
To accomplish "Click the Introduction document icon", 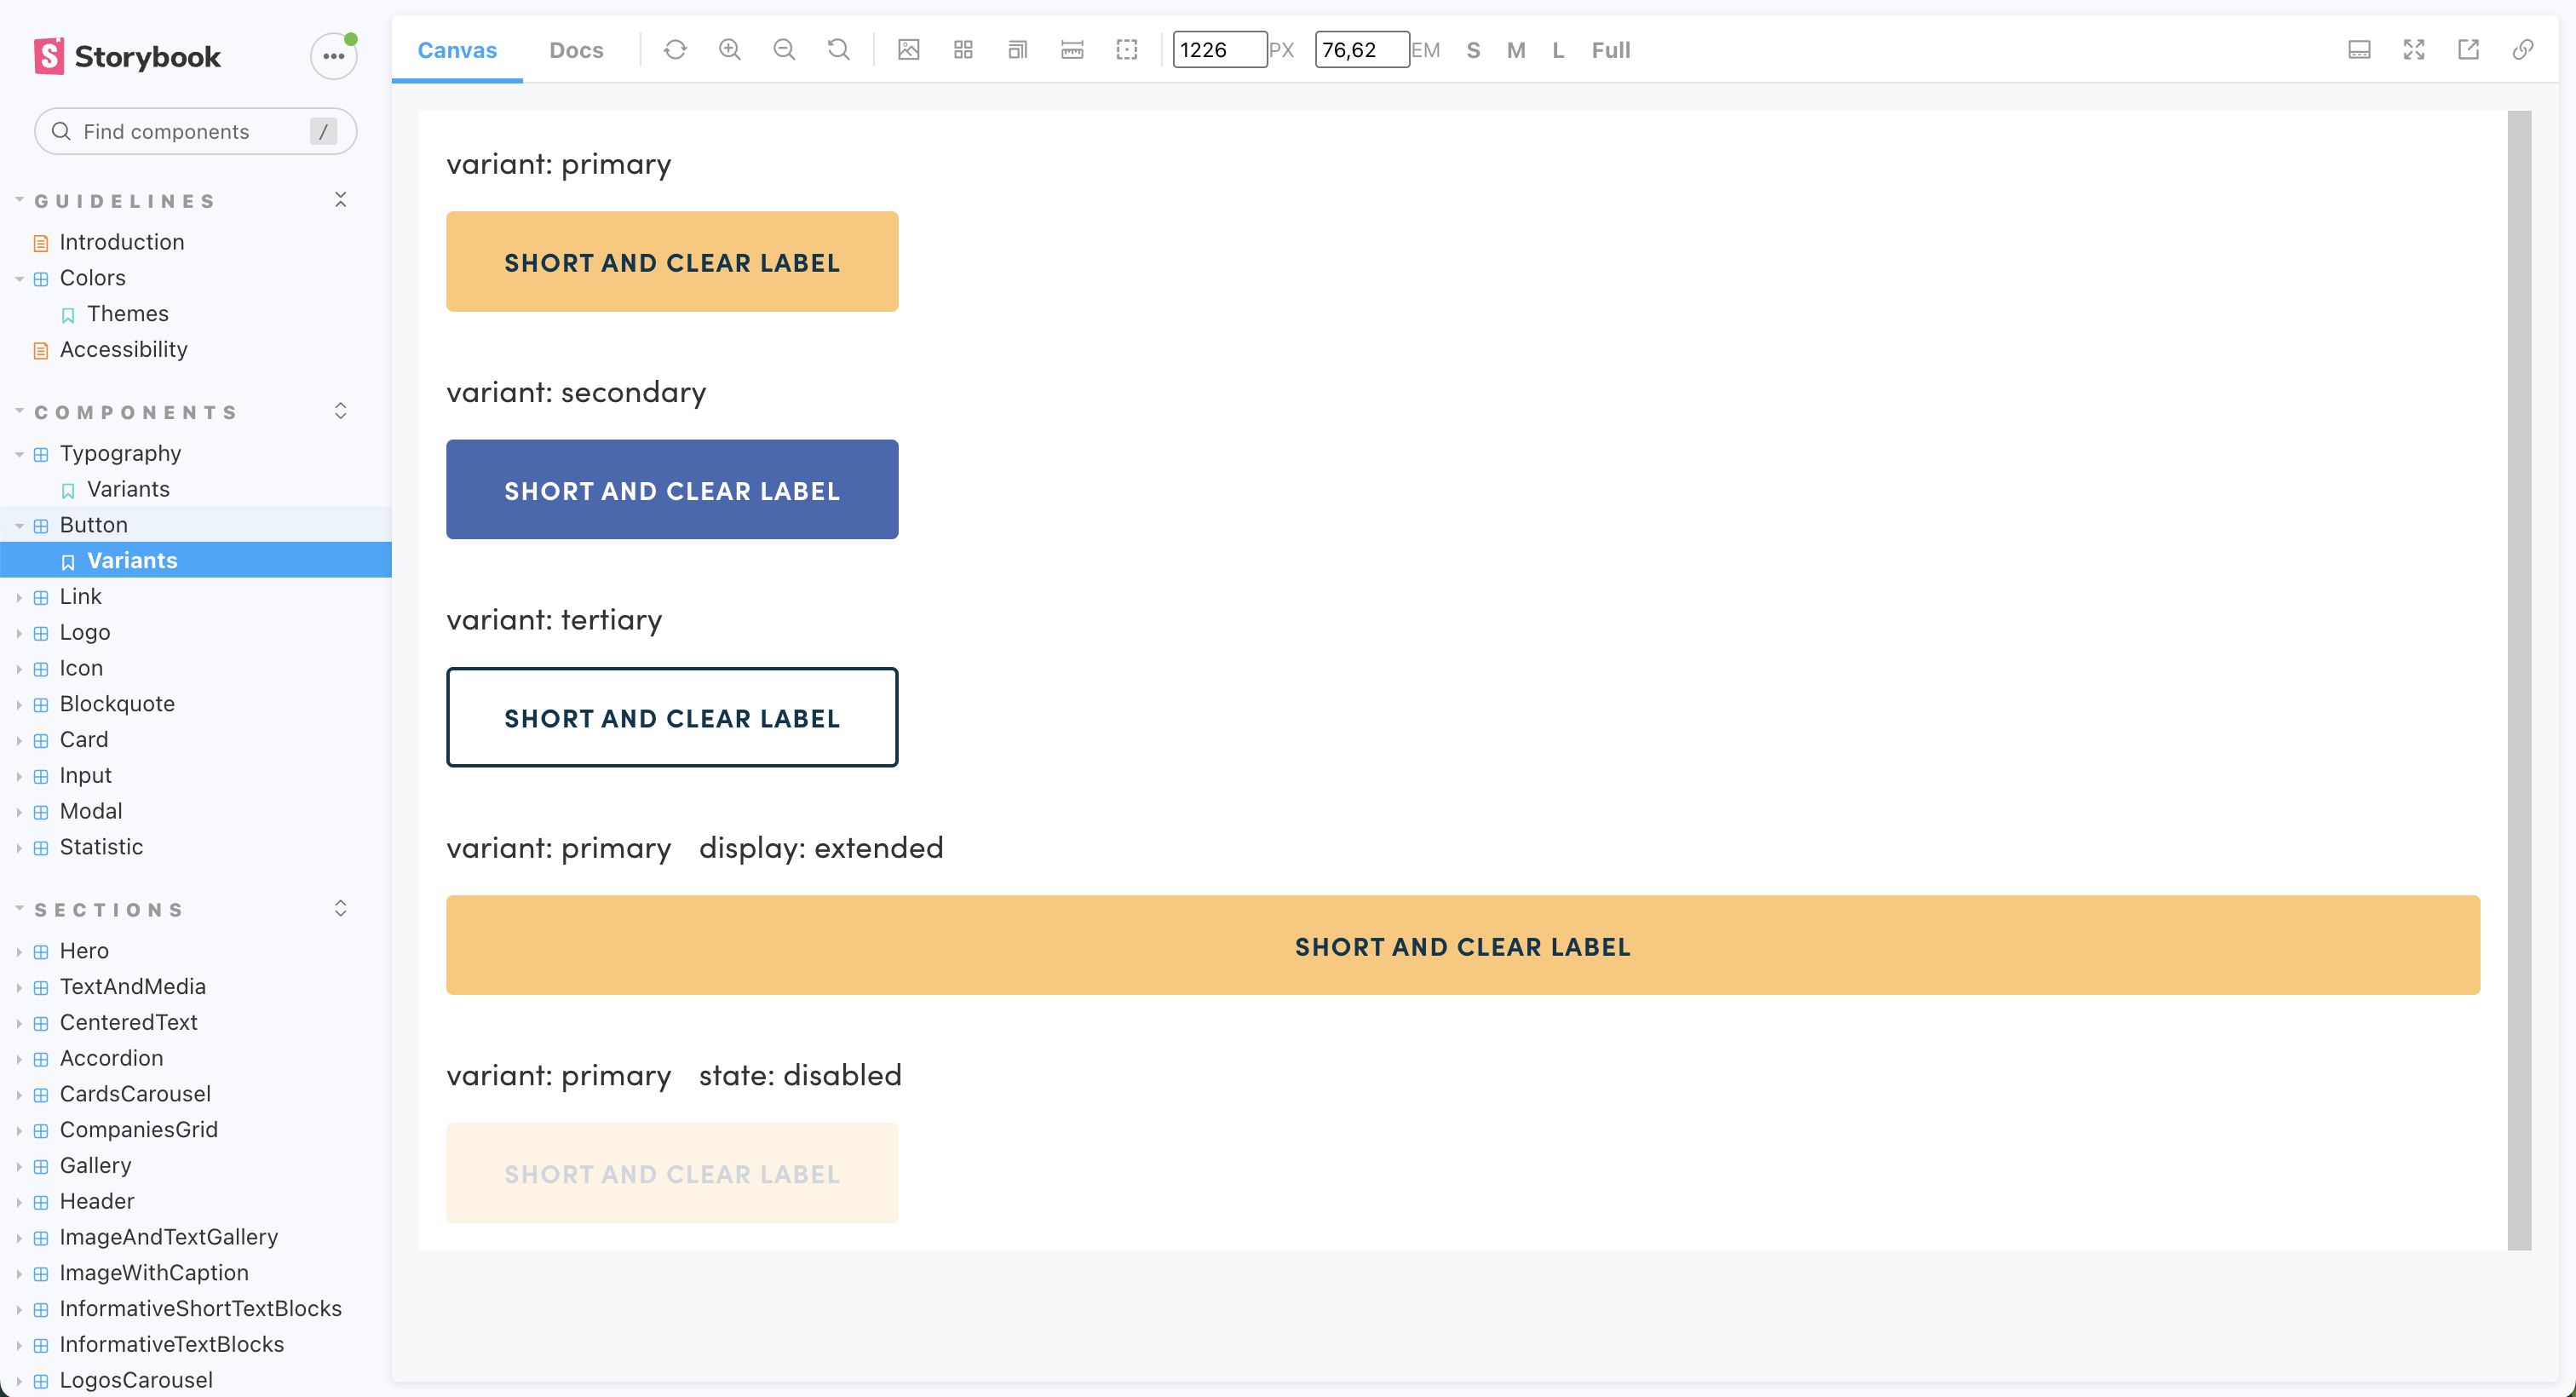I will [41, 243].
